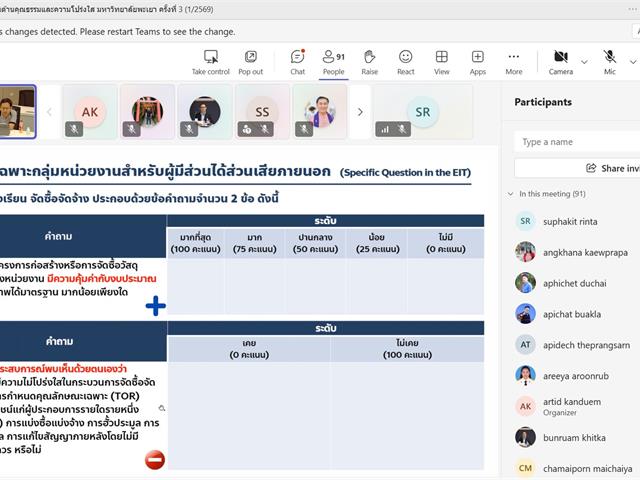Viewport: 640px width, 480px height.
Task: Collapse the In this meeting (91) list
Action: tap(510, 194)
